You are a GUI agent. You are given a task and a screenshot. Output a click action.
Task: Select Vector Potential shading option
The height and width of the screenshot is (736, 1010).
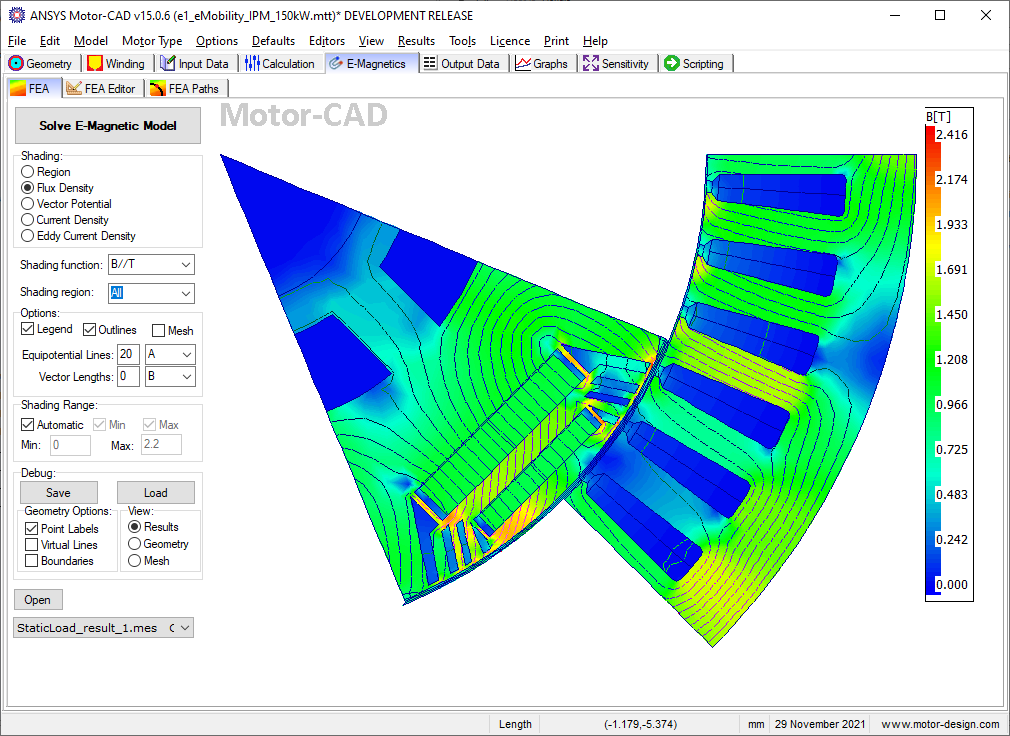(x=27, y=203)
